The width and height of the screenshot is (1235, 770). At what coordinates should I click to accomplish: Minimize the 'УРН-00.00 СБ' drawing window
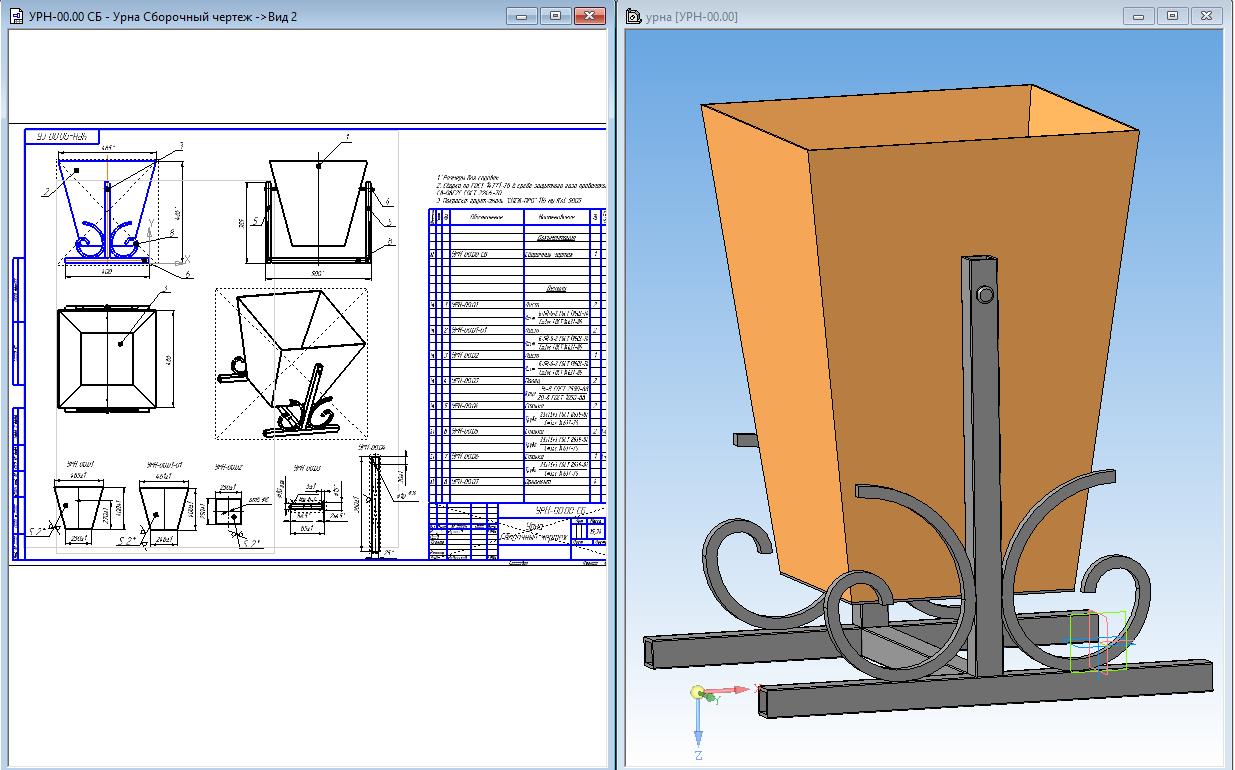[x=523, y=16]
